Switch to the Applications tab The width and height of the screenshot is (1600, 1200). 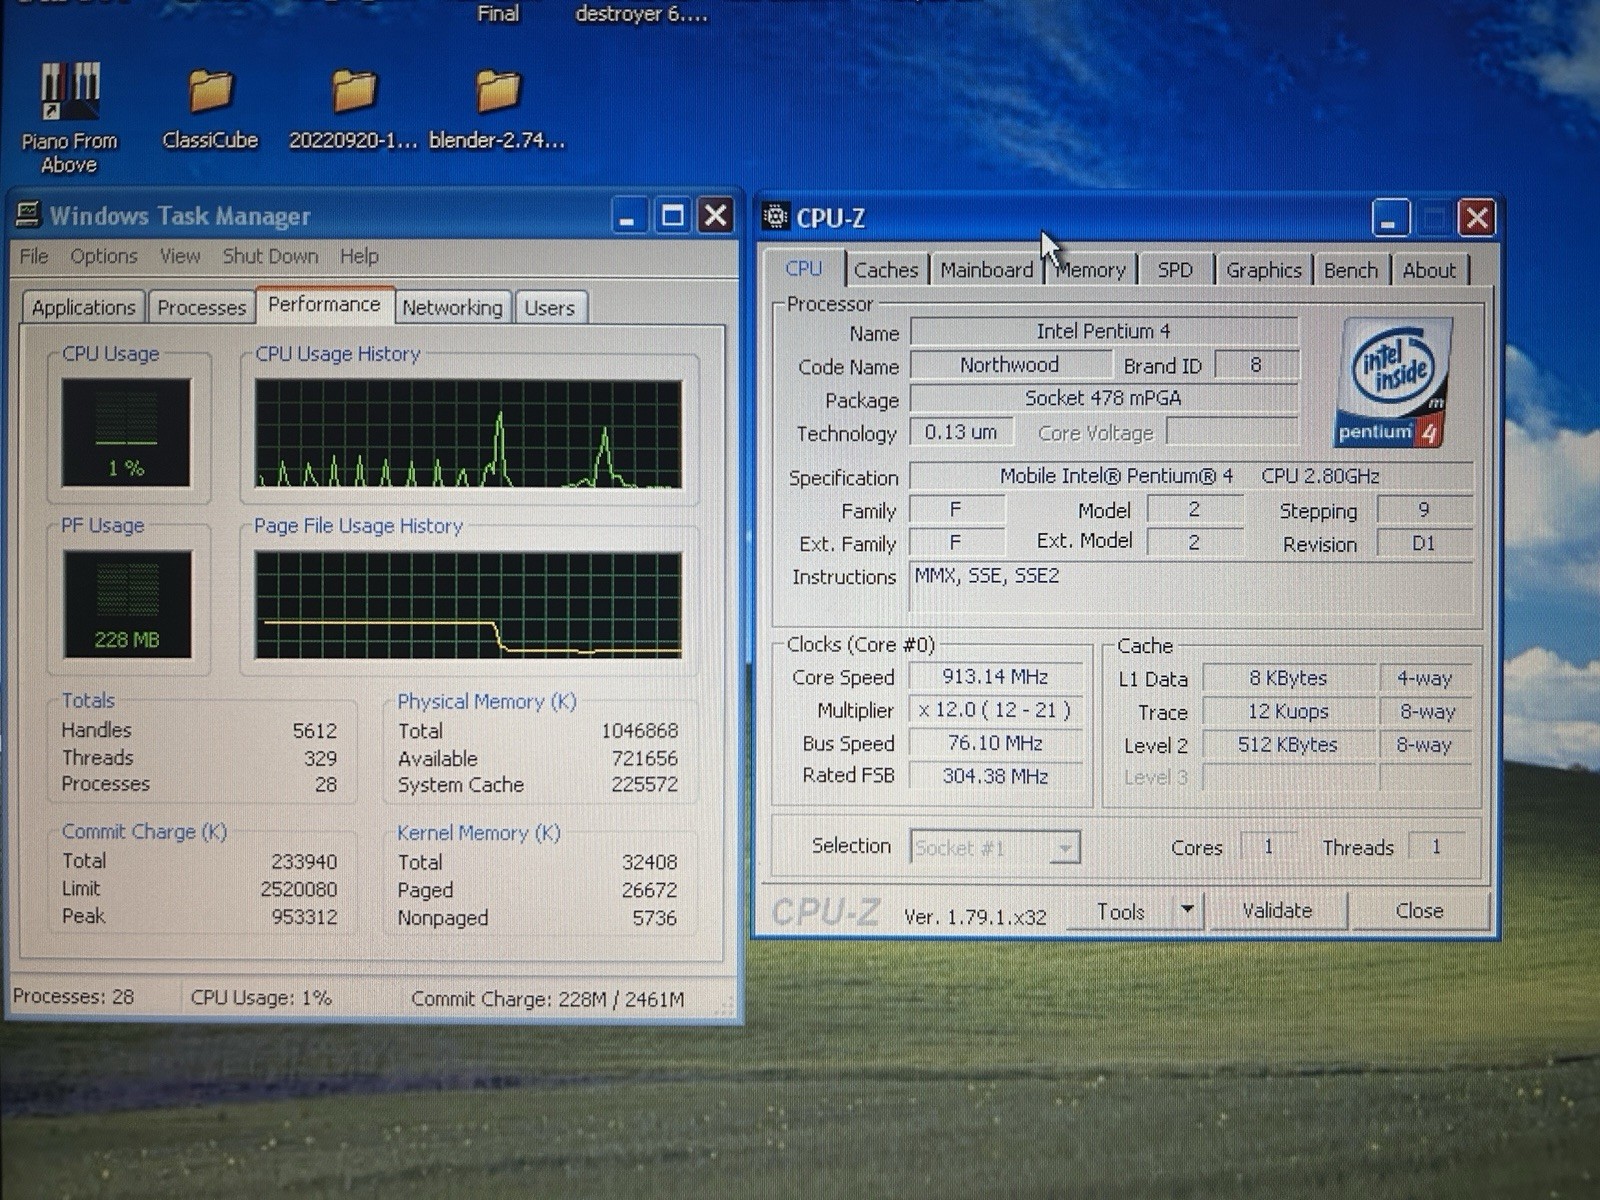(83, 307)
